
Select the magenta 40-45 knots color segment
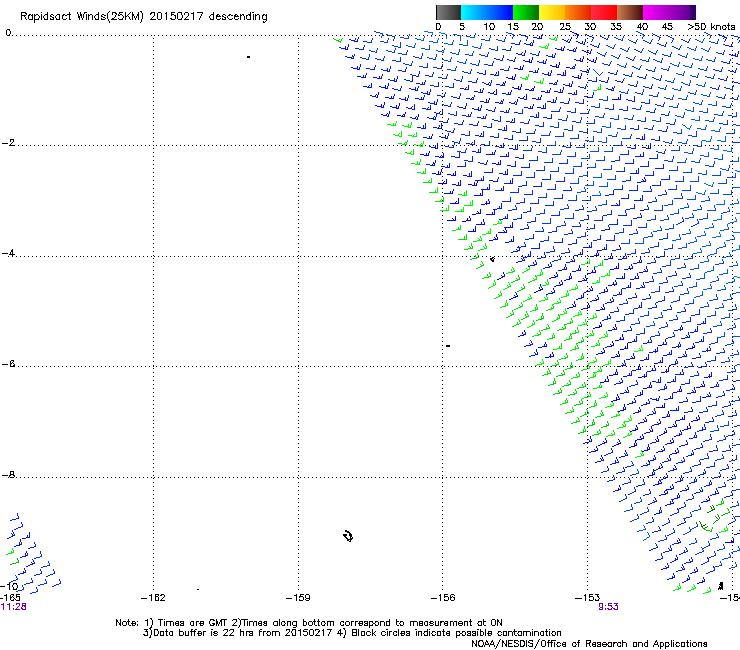656,12
